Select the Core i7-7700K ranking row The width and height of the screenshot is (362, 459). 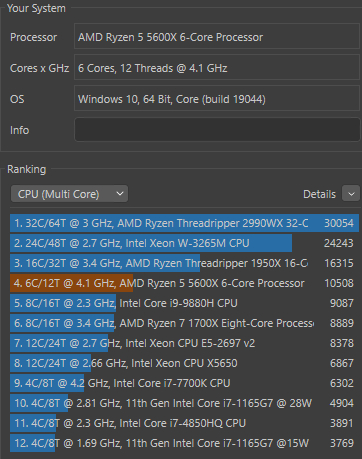point(184,383)
